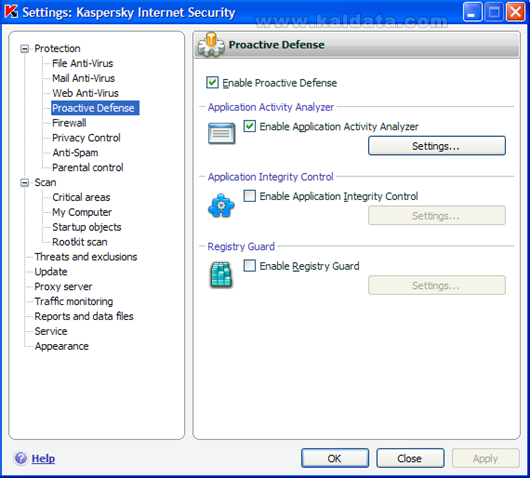The image size is (530, 478).
Task: Click the green Registry Guard icon
Action: coord(221,274)
